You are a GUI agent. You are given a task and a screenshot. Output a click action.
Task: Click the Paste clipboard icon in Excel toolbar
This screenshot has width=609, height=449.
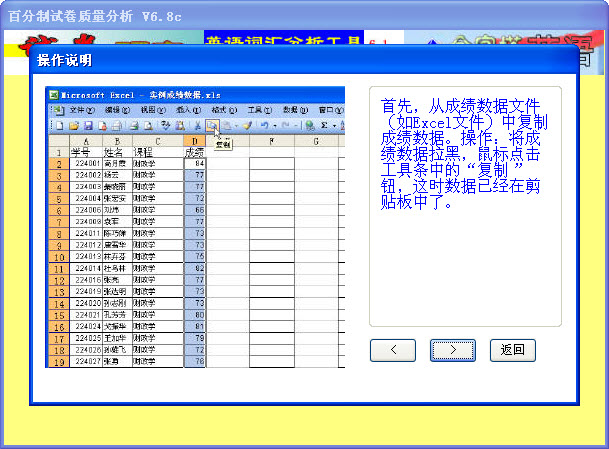(x=227, y=125)
